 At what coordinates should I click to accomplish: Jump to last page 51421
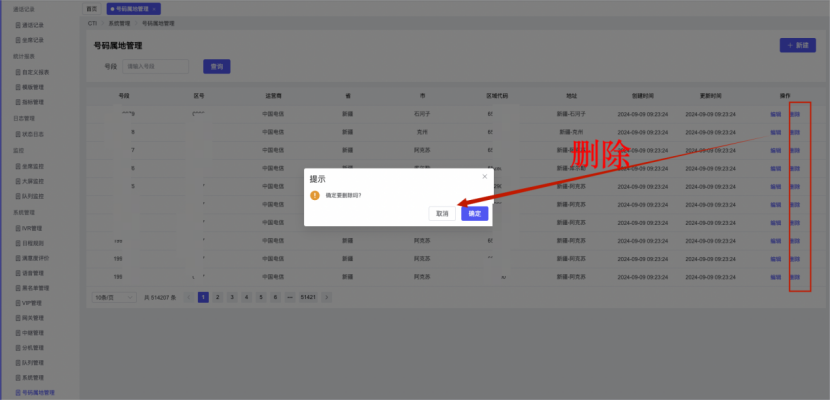[x=308, y=297]
